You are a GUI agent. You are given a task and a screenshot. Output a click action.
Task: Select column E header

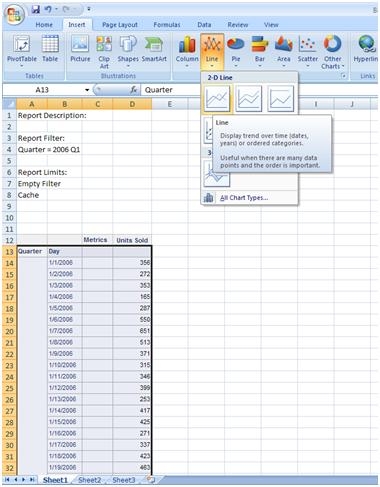tap(170, 104)
